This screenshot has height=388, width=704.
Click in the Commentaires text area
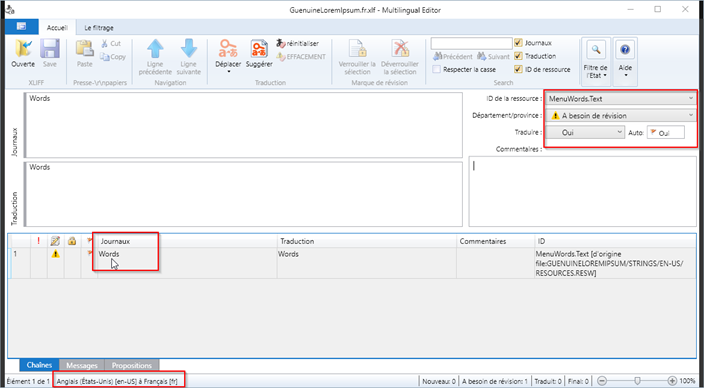583,191
